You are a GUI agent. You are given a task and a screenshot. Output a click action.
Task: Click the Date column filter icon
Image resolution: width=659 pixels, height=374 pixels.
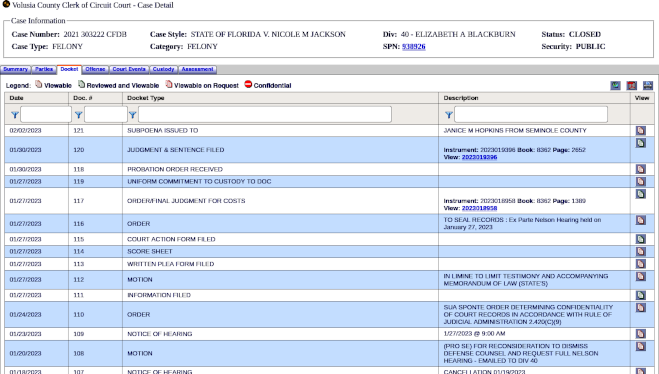point(15,115)
